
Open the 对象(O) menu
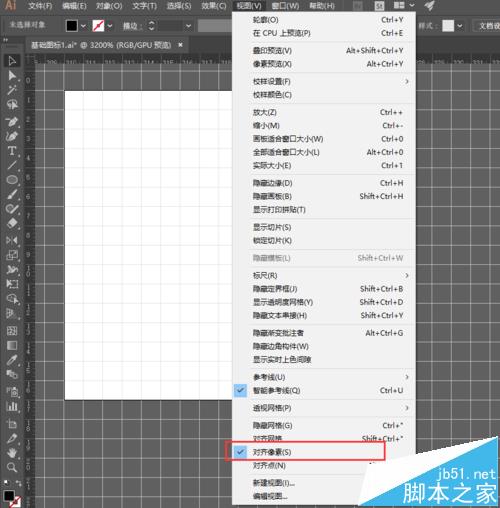point(109,6)
